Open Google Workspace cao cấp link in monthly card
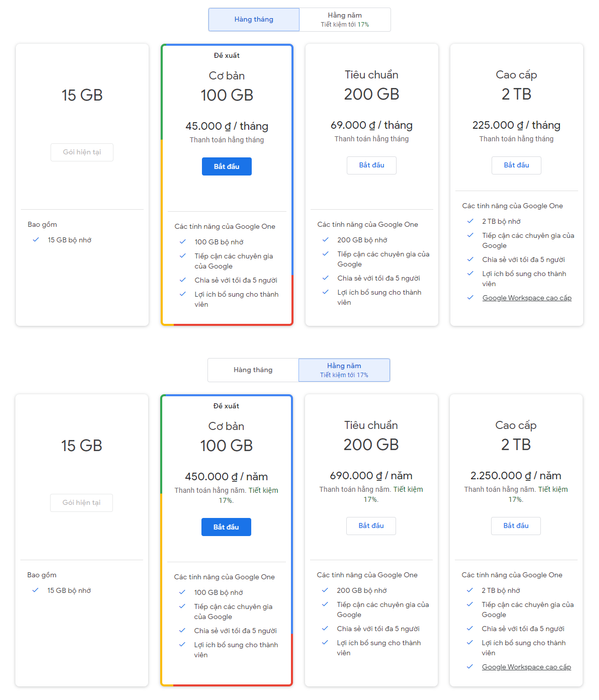The width and height of the screenshot is (599, 700). click(527, 298)
